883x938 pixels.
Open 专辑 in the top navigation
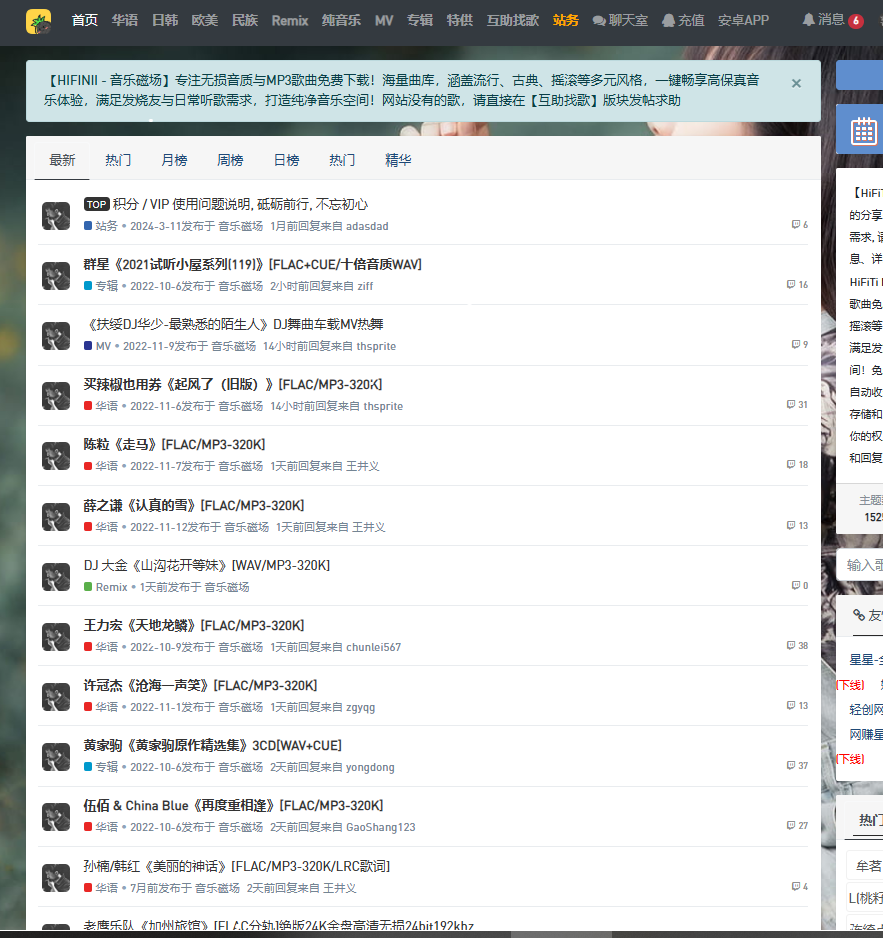(419, 20)
